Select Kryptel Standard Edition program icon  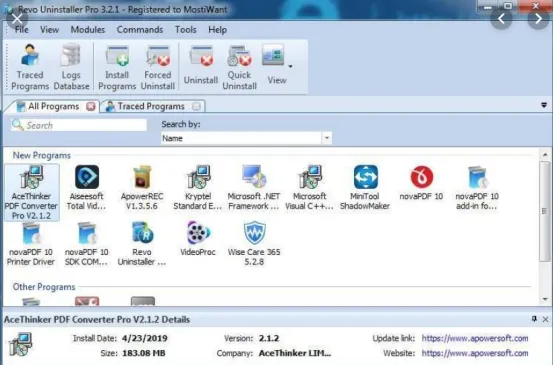click(198, 187)
